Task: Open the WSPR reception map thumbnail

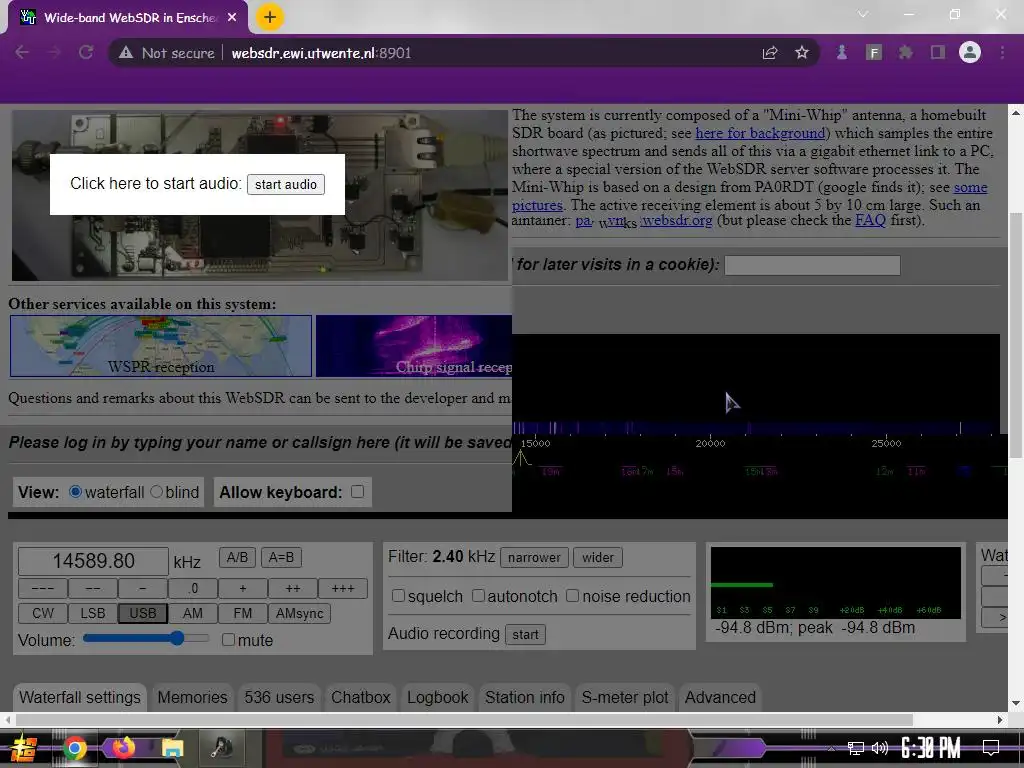Action: pyautogui.click(x=161, y=346)
